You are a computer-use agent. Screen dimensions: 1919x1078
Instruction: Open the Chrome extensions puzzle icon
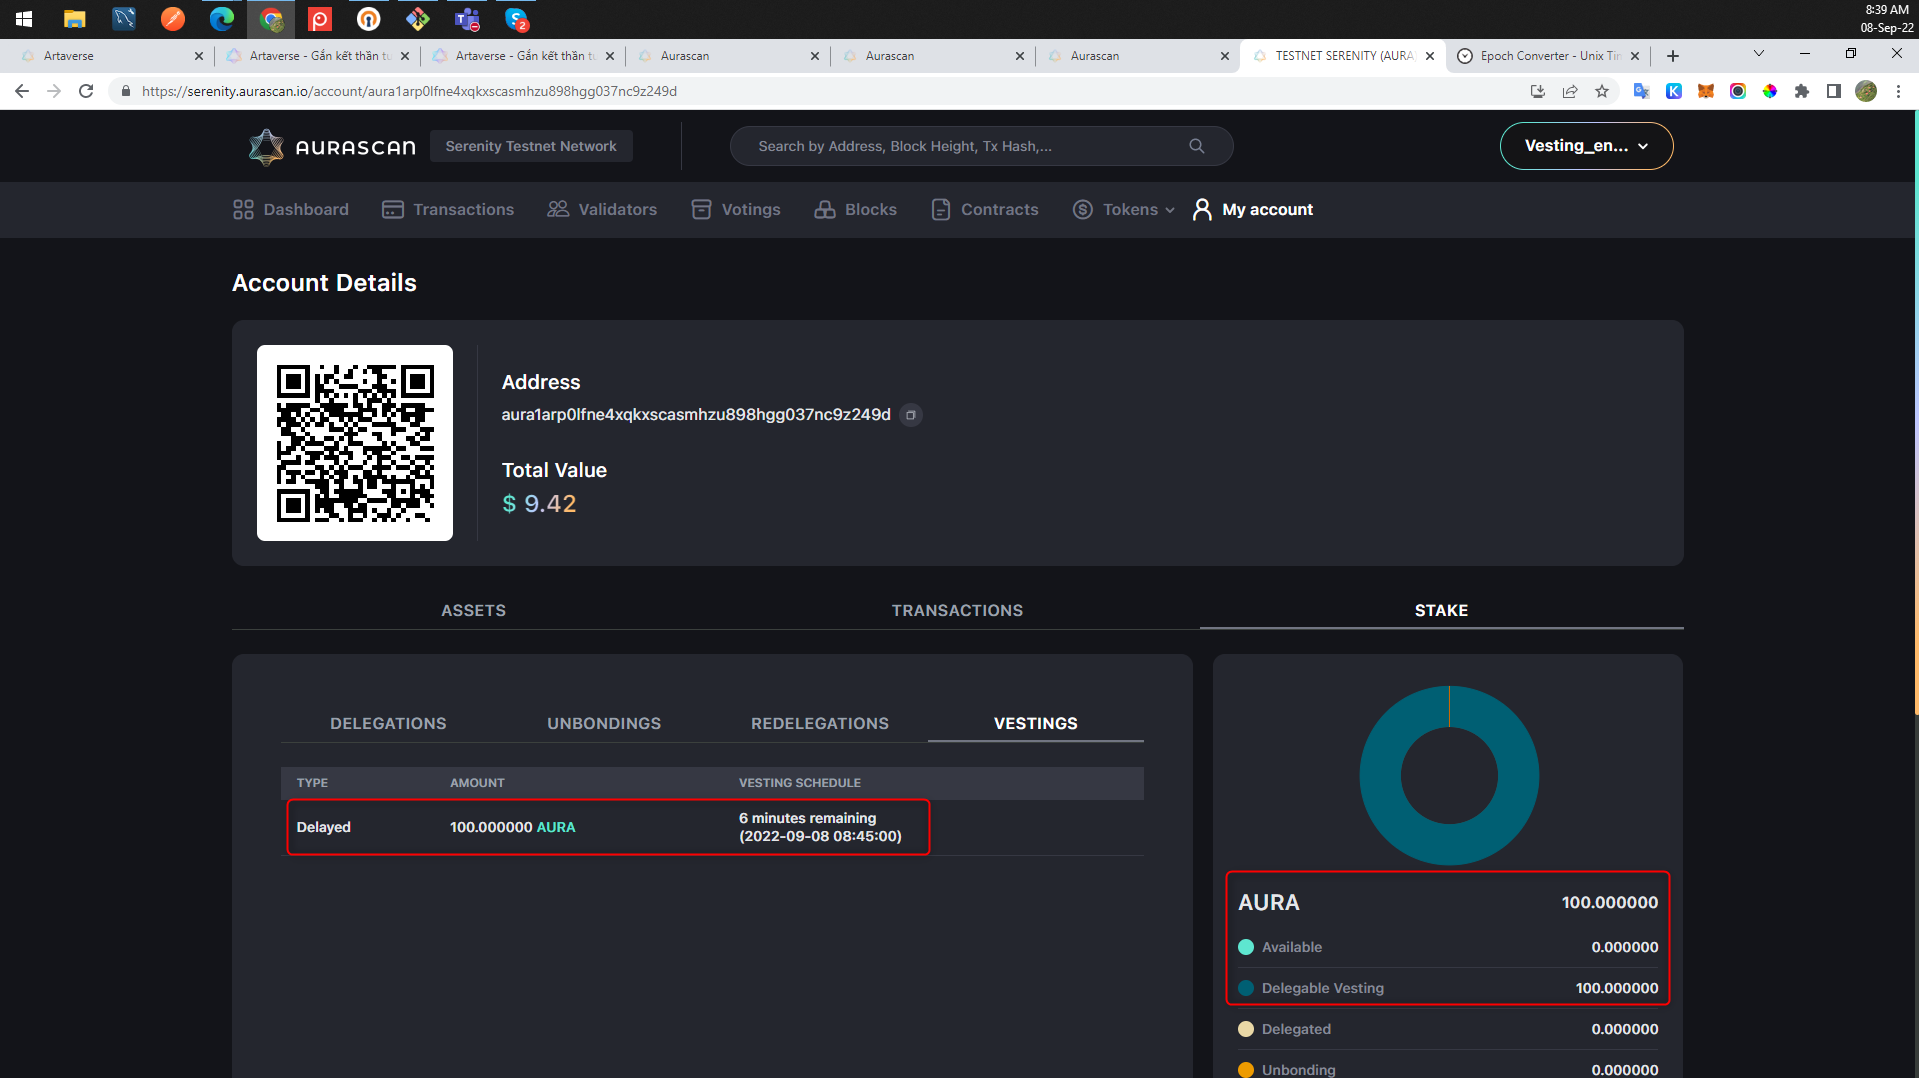1803,91
